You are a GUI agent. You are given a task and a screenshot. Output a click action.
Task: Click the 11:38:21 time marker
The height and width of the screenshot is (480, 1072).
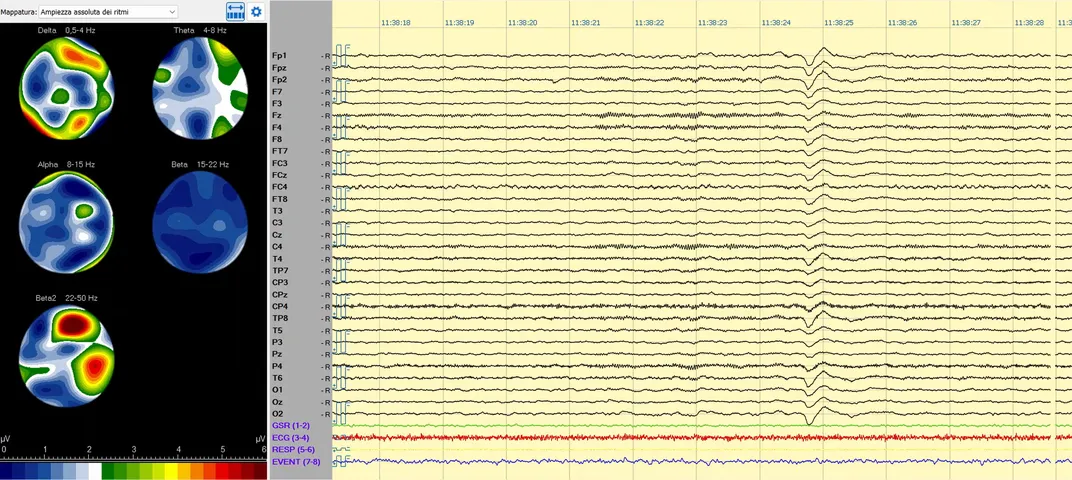(x=586, y=23)
